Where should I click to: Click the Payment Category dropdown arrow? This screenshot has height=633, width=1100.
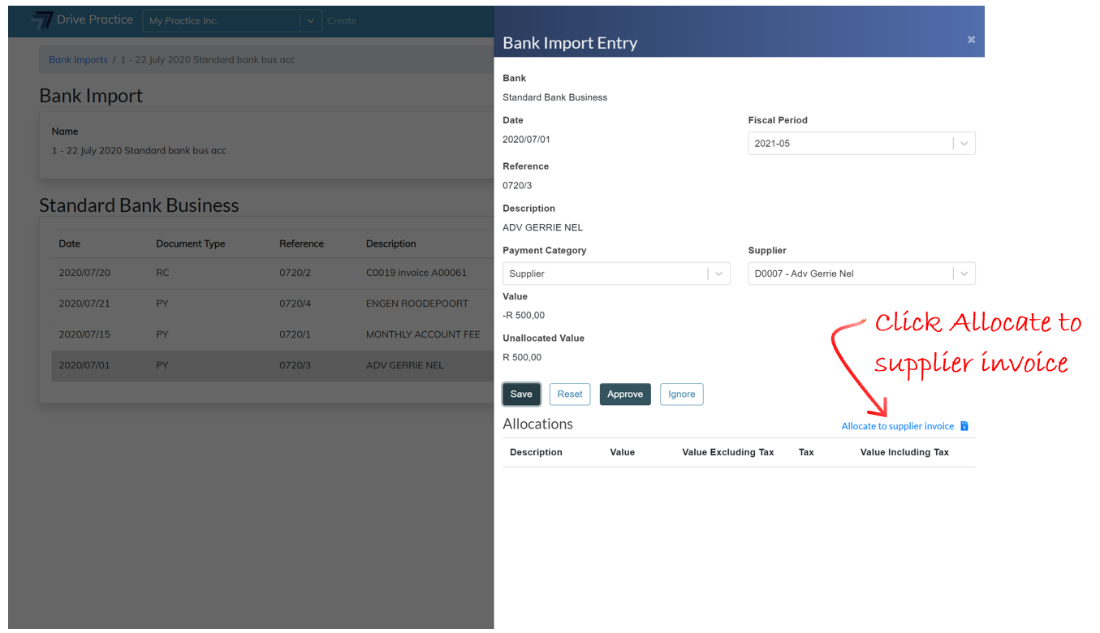tap(719, 274)
